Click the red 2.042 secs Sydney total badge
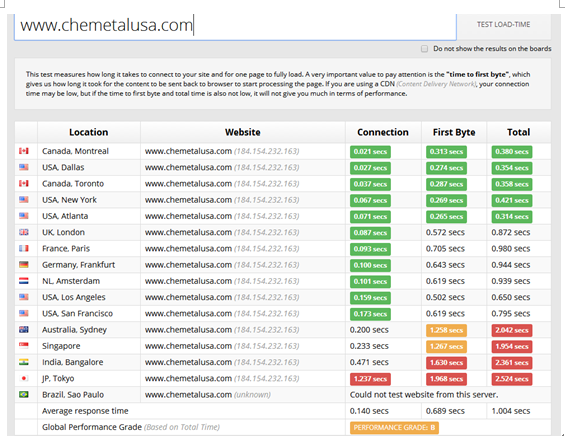565x436 pixels. click(x=512, y=330)
